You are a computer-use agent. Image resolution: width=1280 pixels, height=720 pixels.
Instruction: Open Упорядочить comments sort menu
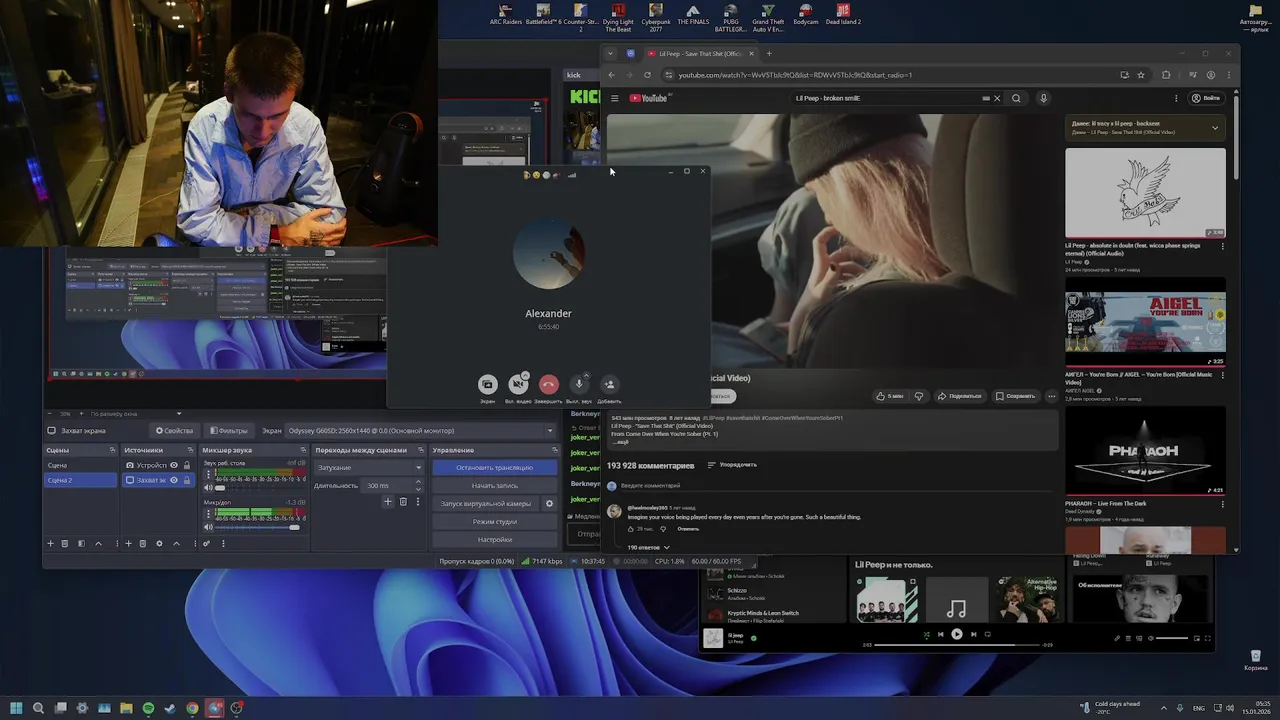732,465
